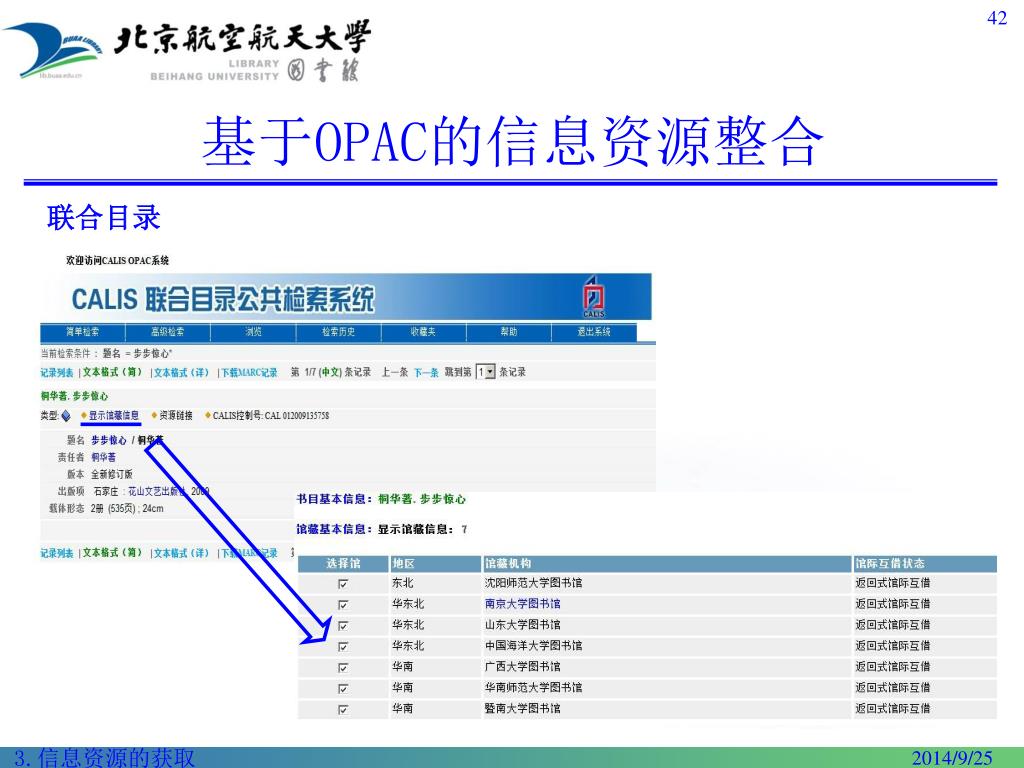
Task: Open the record number jump dropdown
Action: pyautogui.click(x=486, y=372)
